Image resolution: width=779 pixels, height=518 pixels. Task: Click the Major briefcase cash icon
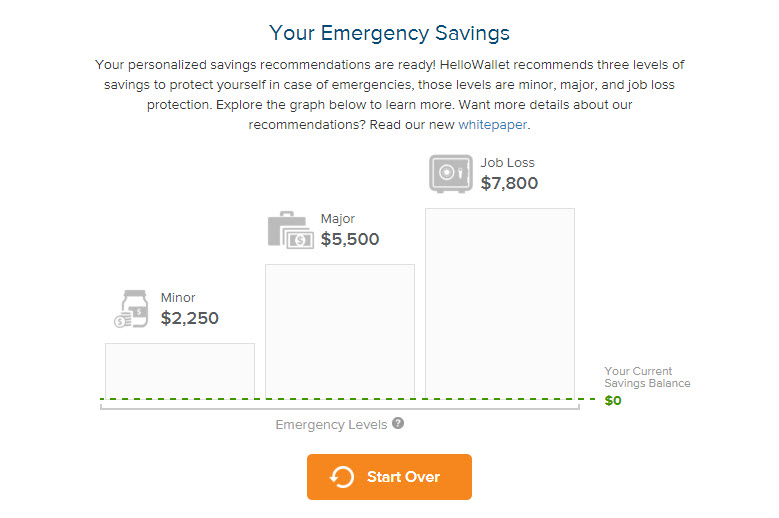point(290,230)
